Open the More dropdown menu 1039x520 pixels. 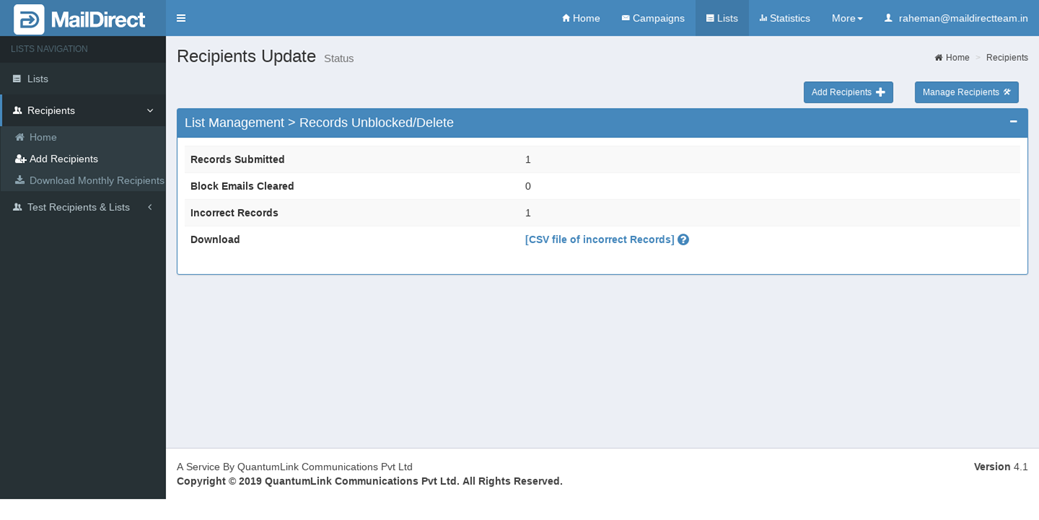coord(846,18)
